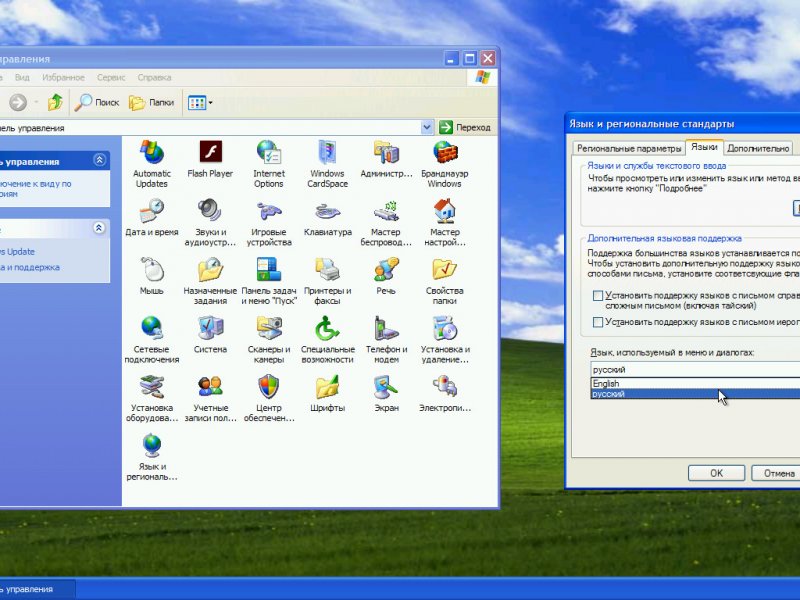Collapse the "управления" sidebar panel chevron

point(99,160)
